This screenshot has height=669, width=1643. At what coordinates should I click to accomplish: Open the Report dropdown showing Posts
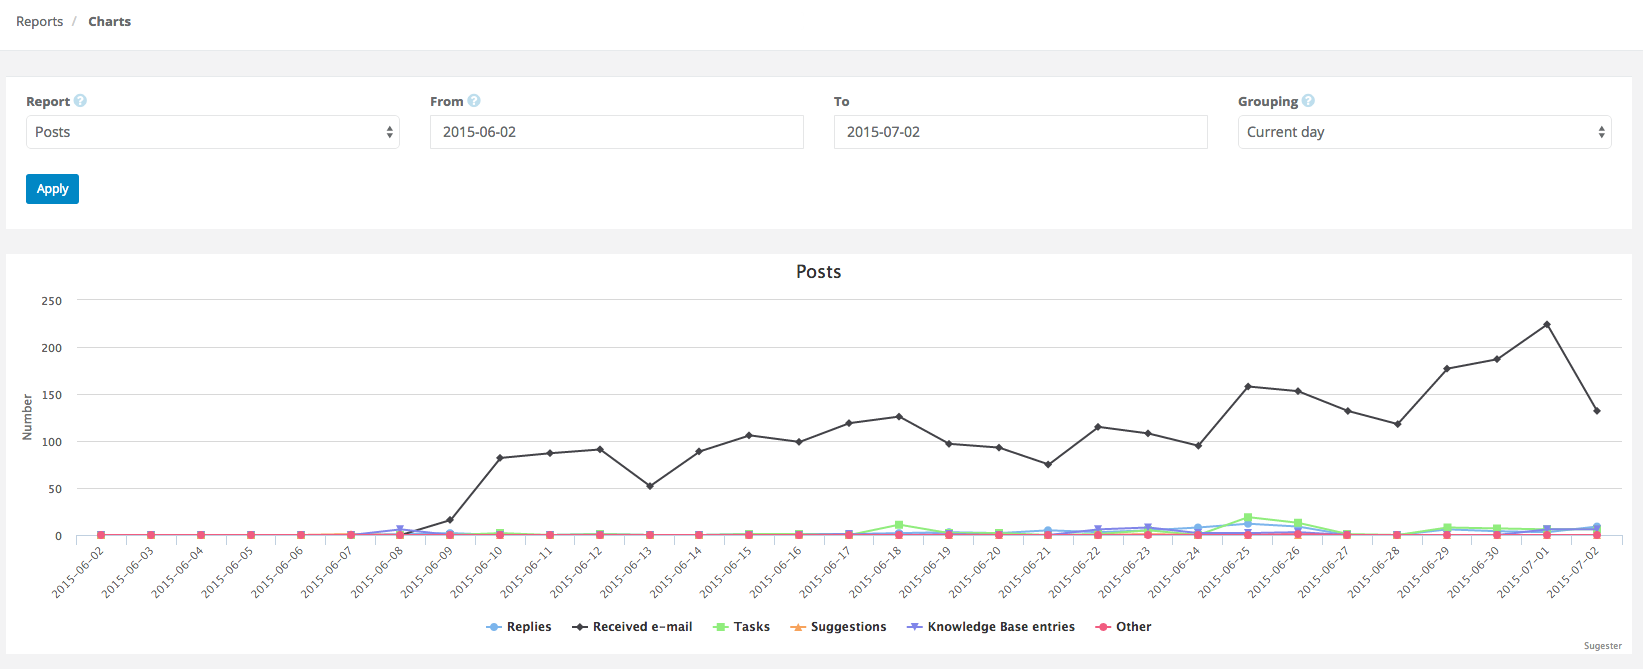pyautogui.click(x=212, y=131)
